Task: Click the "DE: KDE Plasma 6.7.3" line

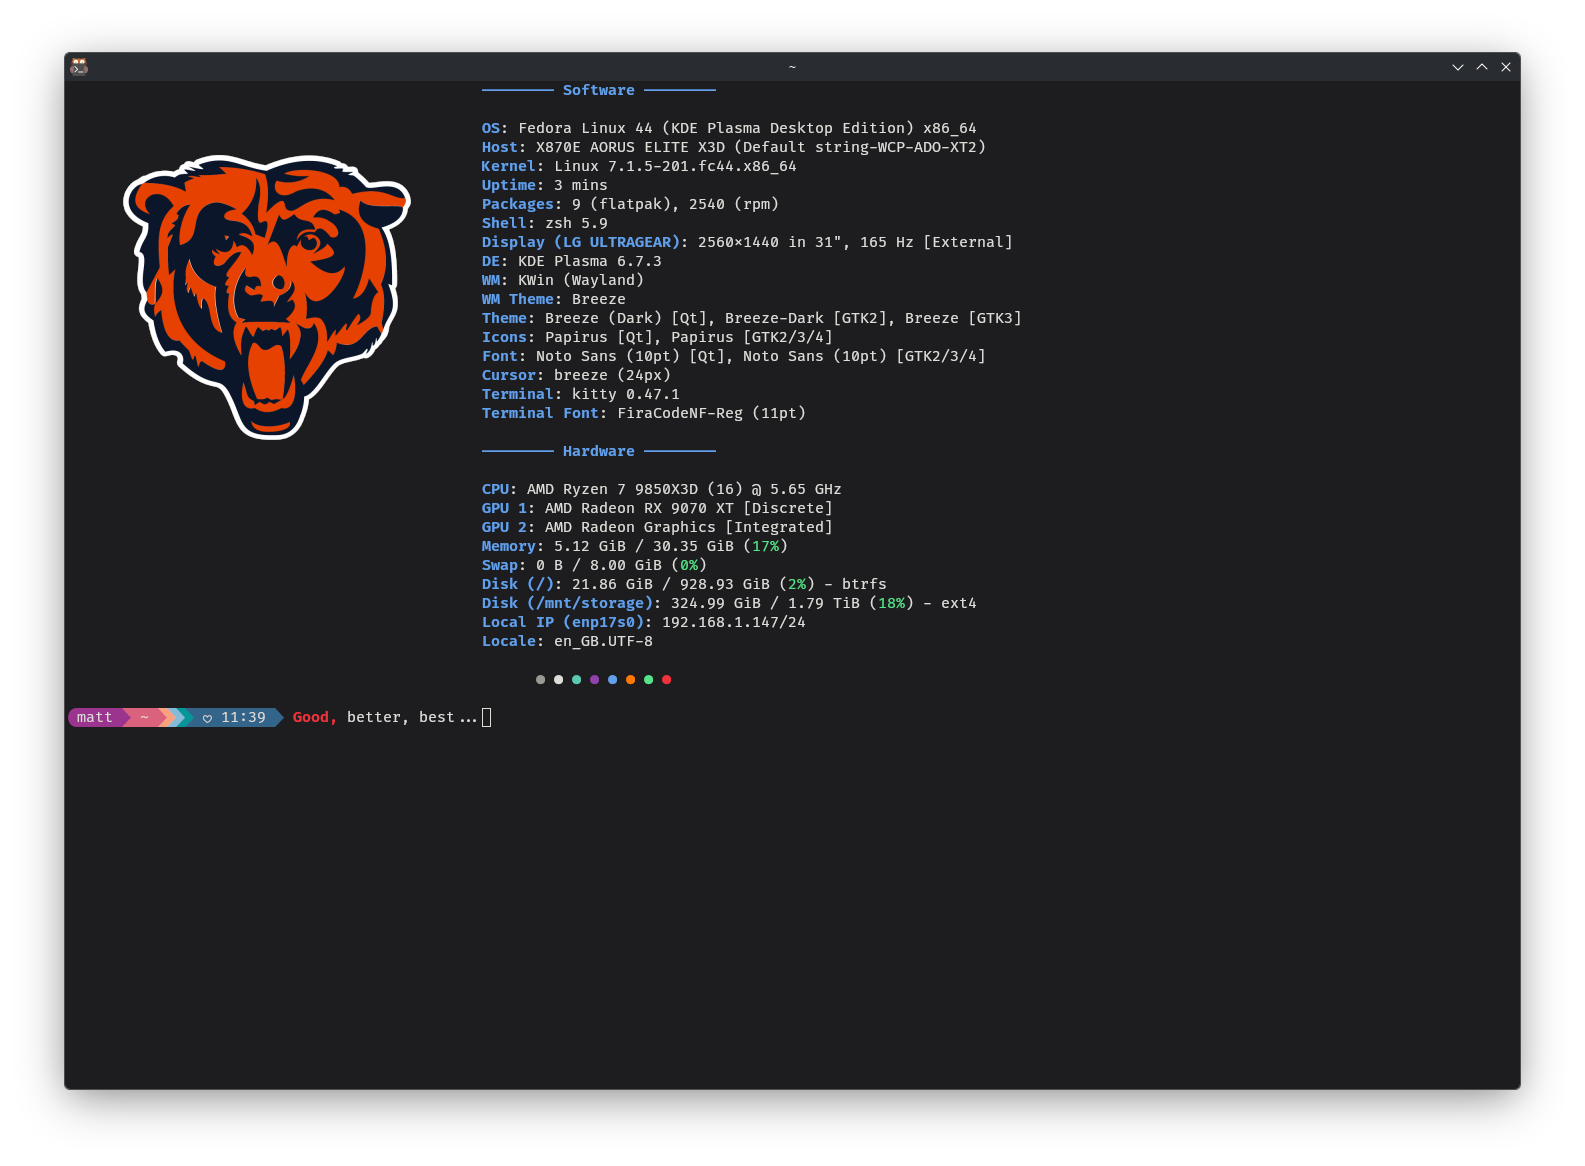Action: click(572, 261)
